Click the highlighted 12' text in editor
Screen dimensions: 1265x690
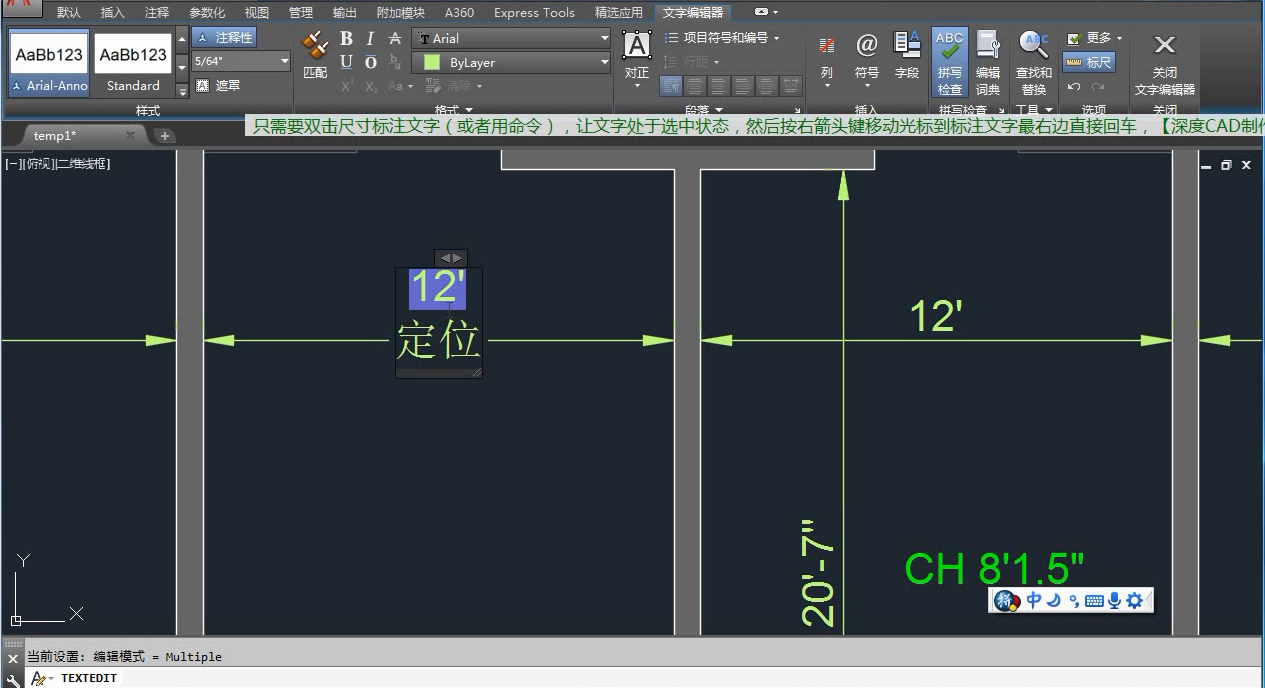pos(438,288)
